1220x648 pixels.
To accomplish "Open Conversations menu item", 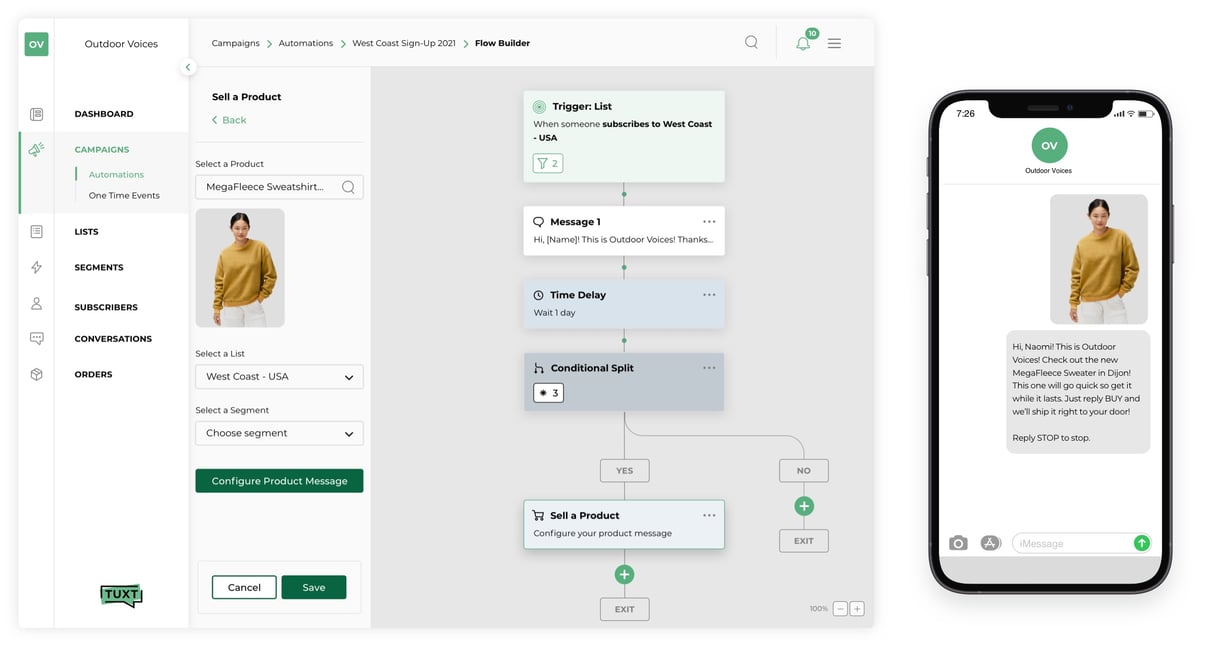I will coord(113,339).
